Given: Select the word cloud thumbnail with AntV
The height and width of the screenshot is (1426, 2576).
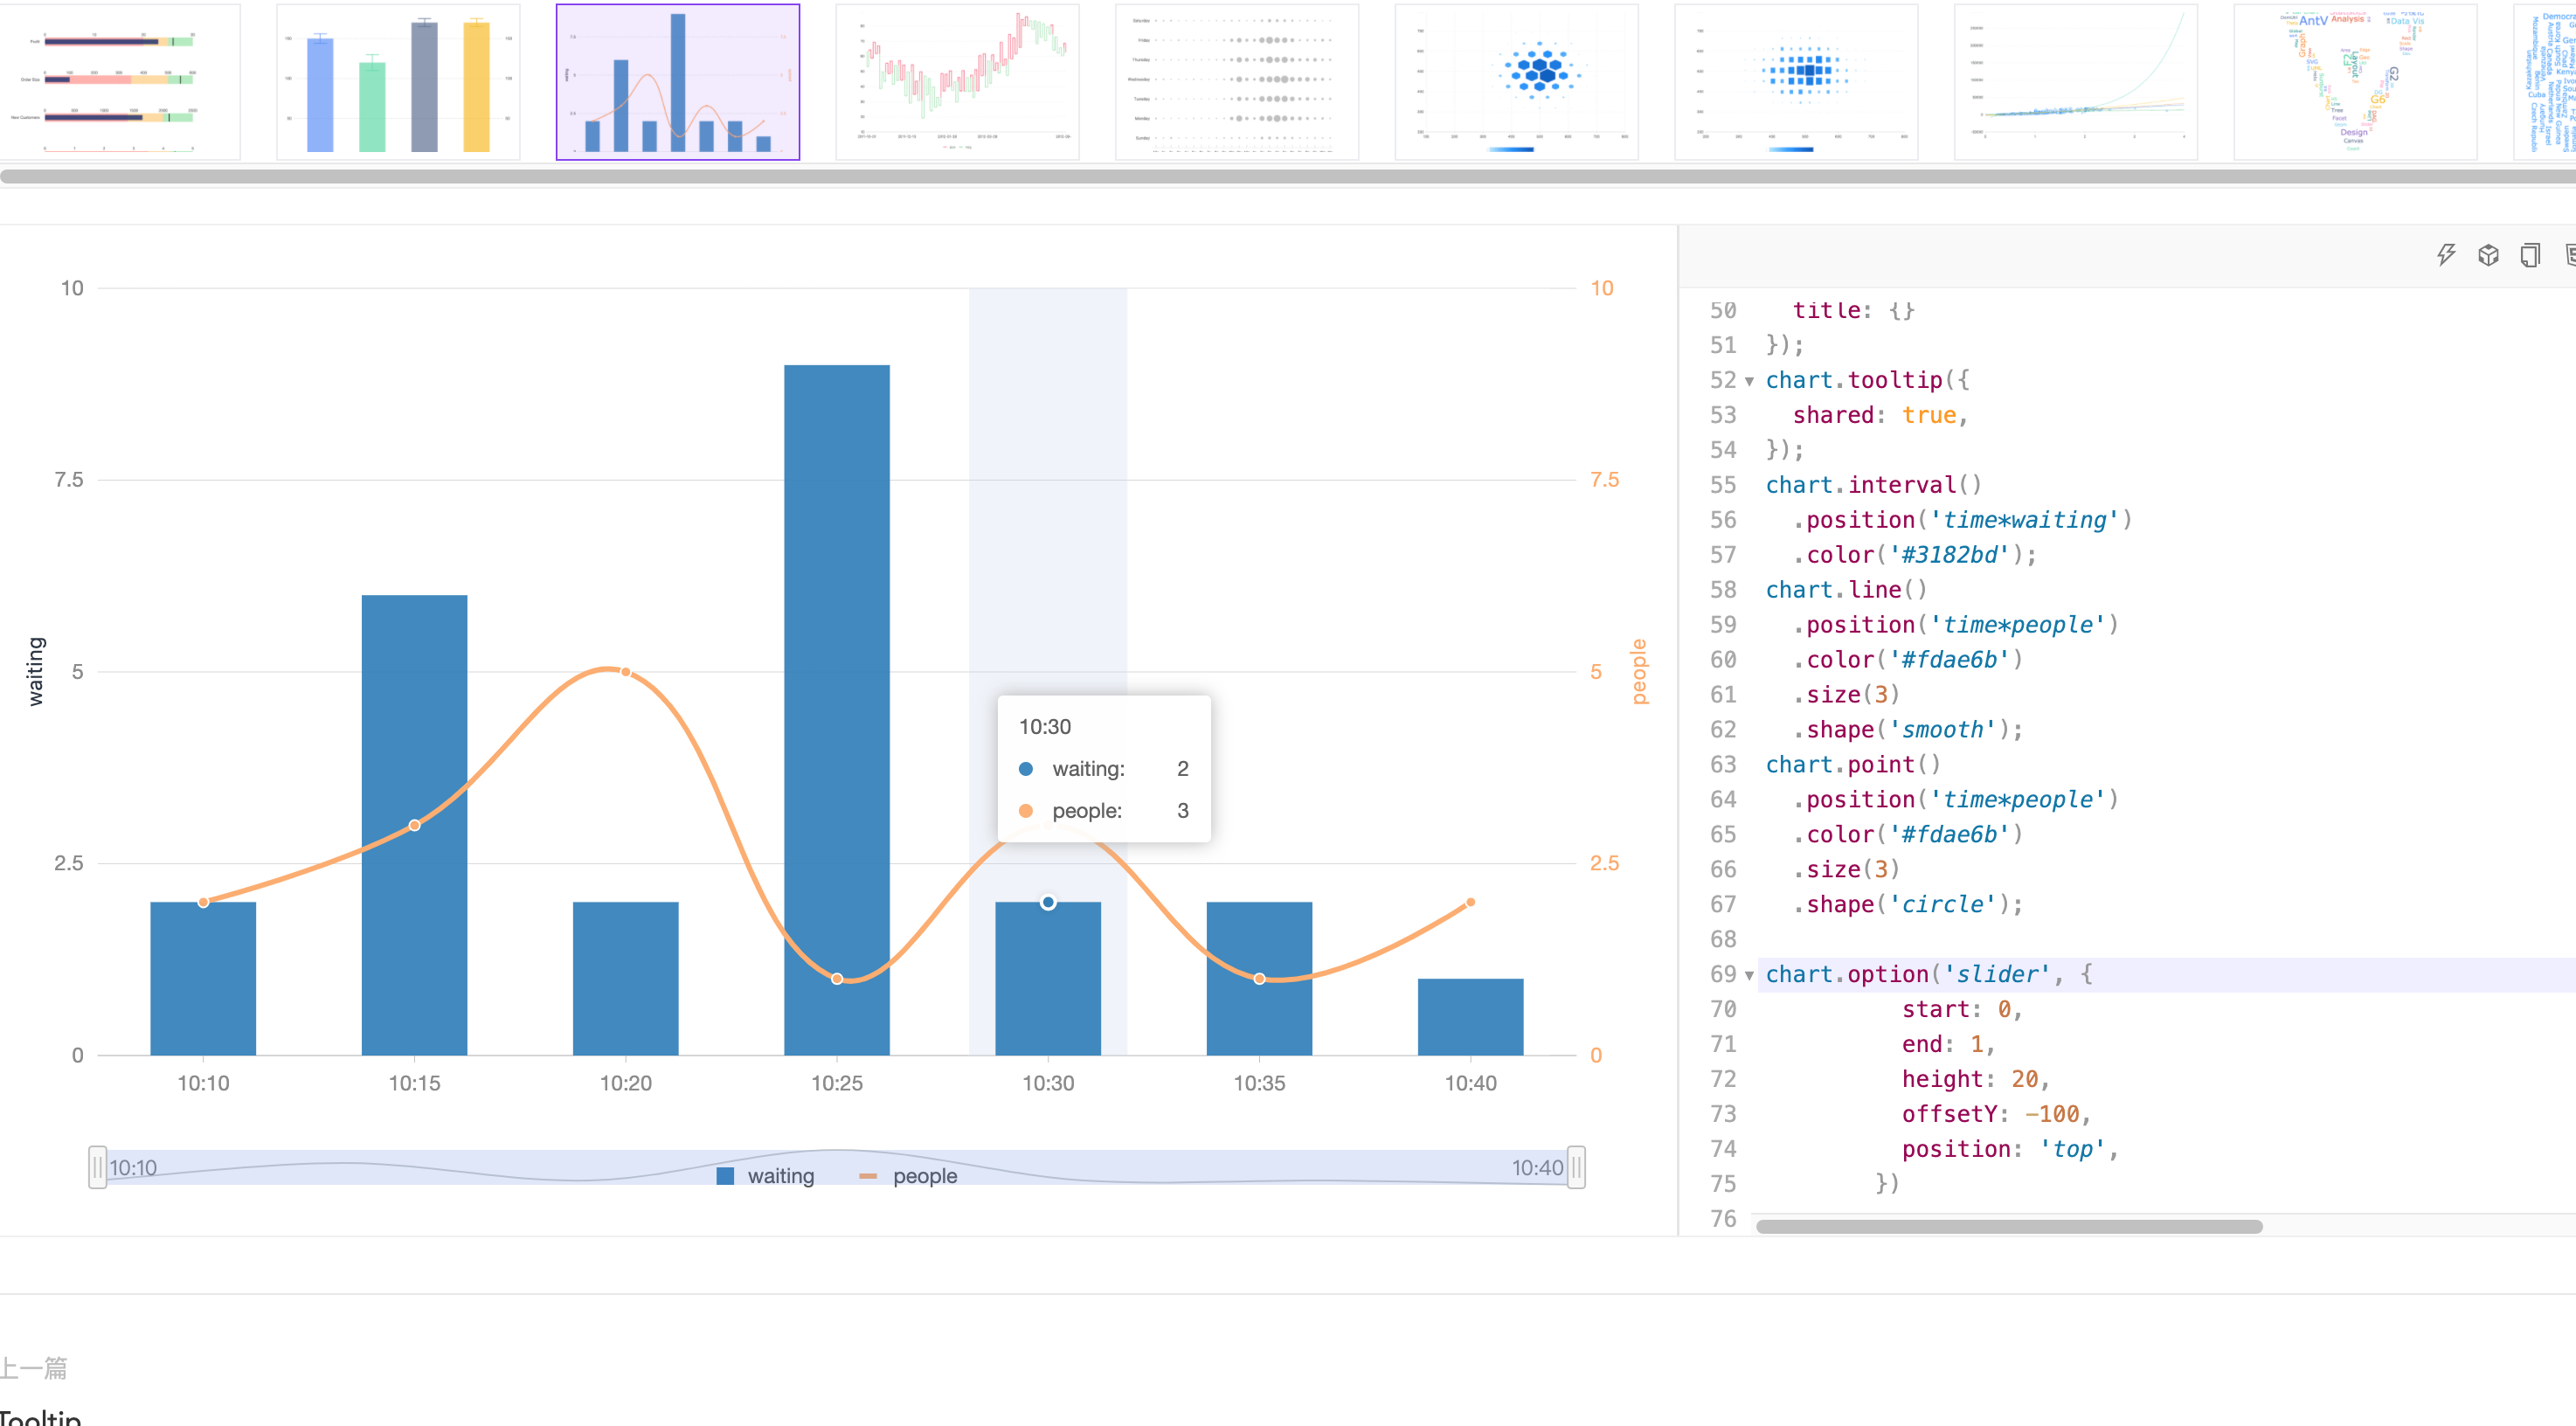Looking at the screenshot, I should [x=2354, y=82].
